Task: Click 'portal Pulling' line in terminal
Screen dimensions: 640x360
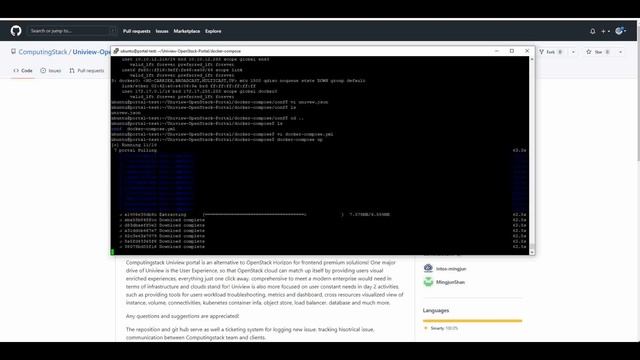Action: (136, 150)
